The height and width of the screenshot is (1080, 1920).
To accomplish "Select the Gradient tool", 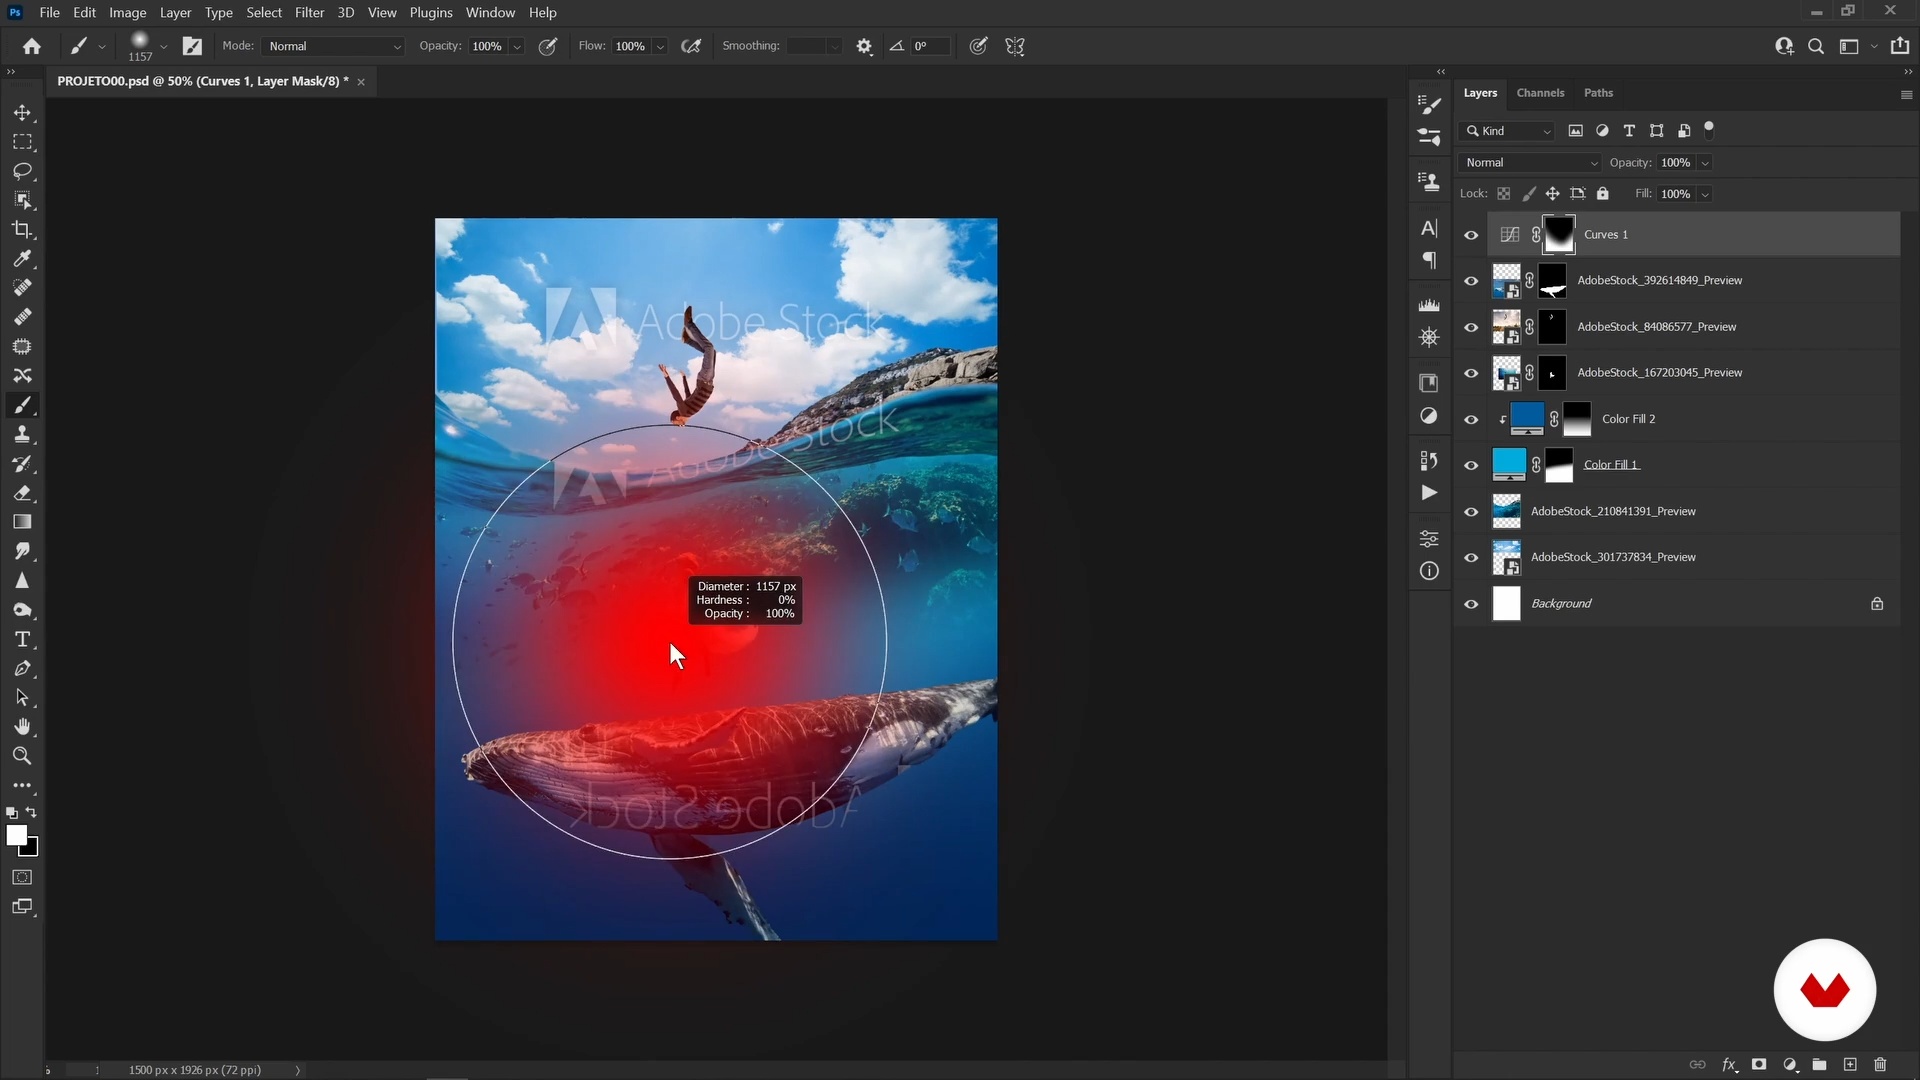I will pyautogui.click(x=22, y=522).
